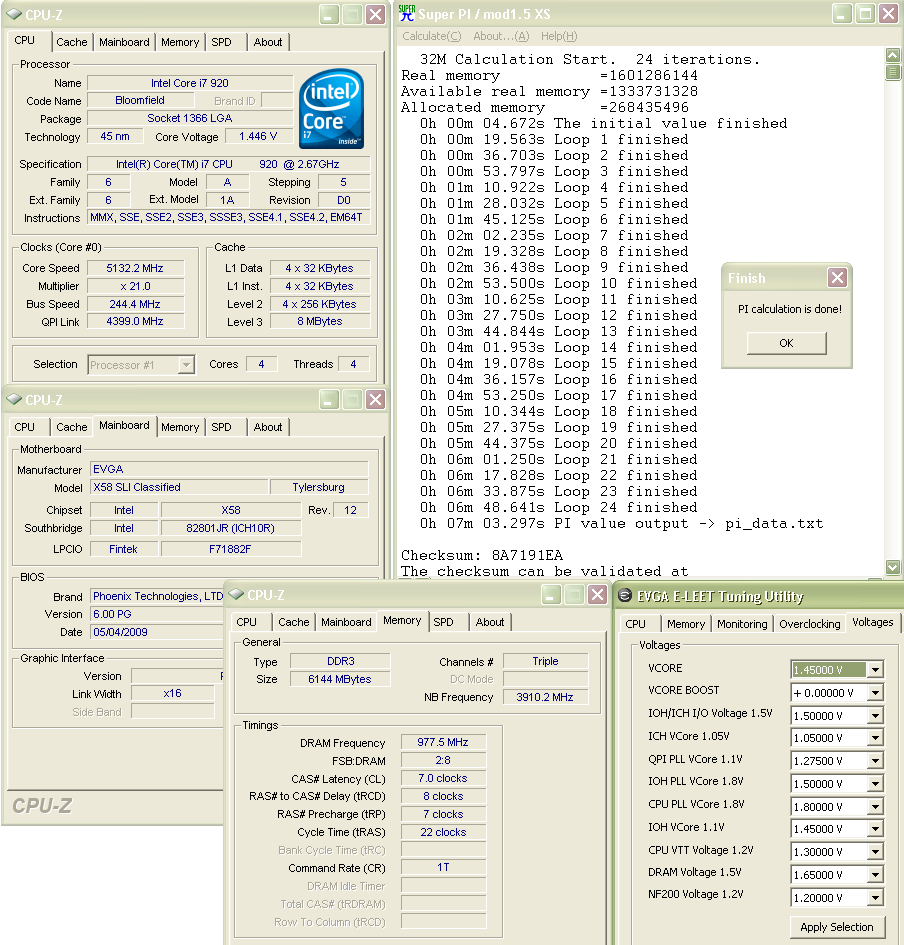Click the Super PI title bar icon
Screen dimensions: 904x945
407,13
